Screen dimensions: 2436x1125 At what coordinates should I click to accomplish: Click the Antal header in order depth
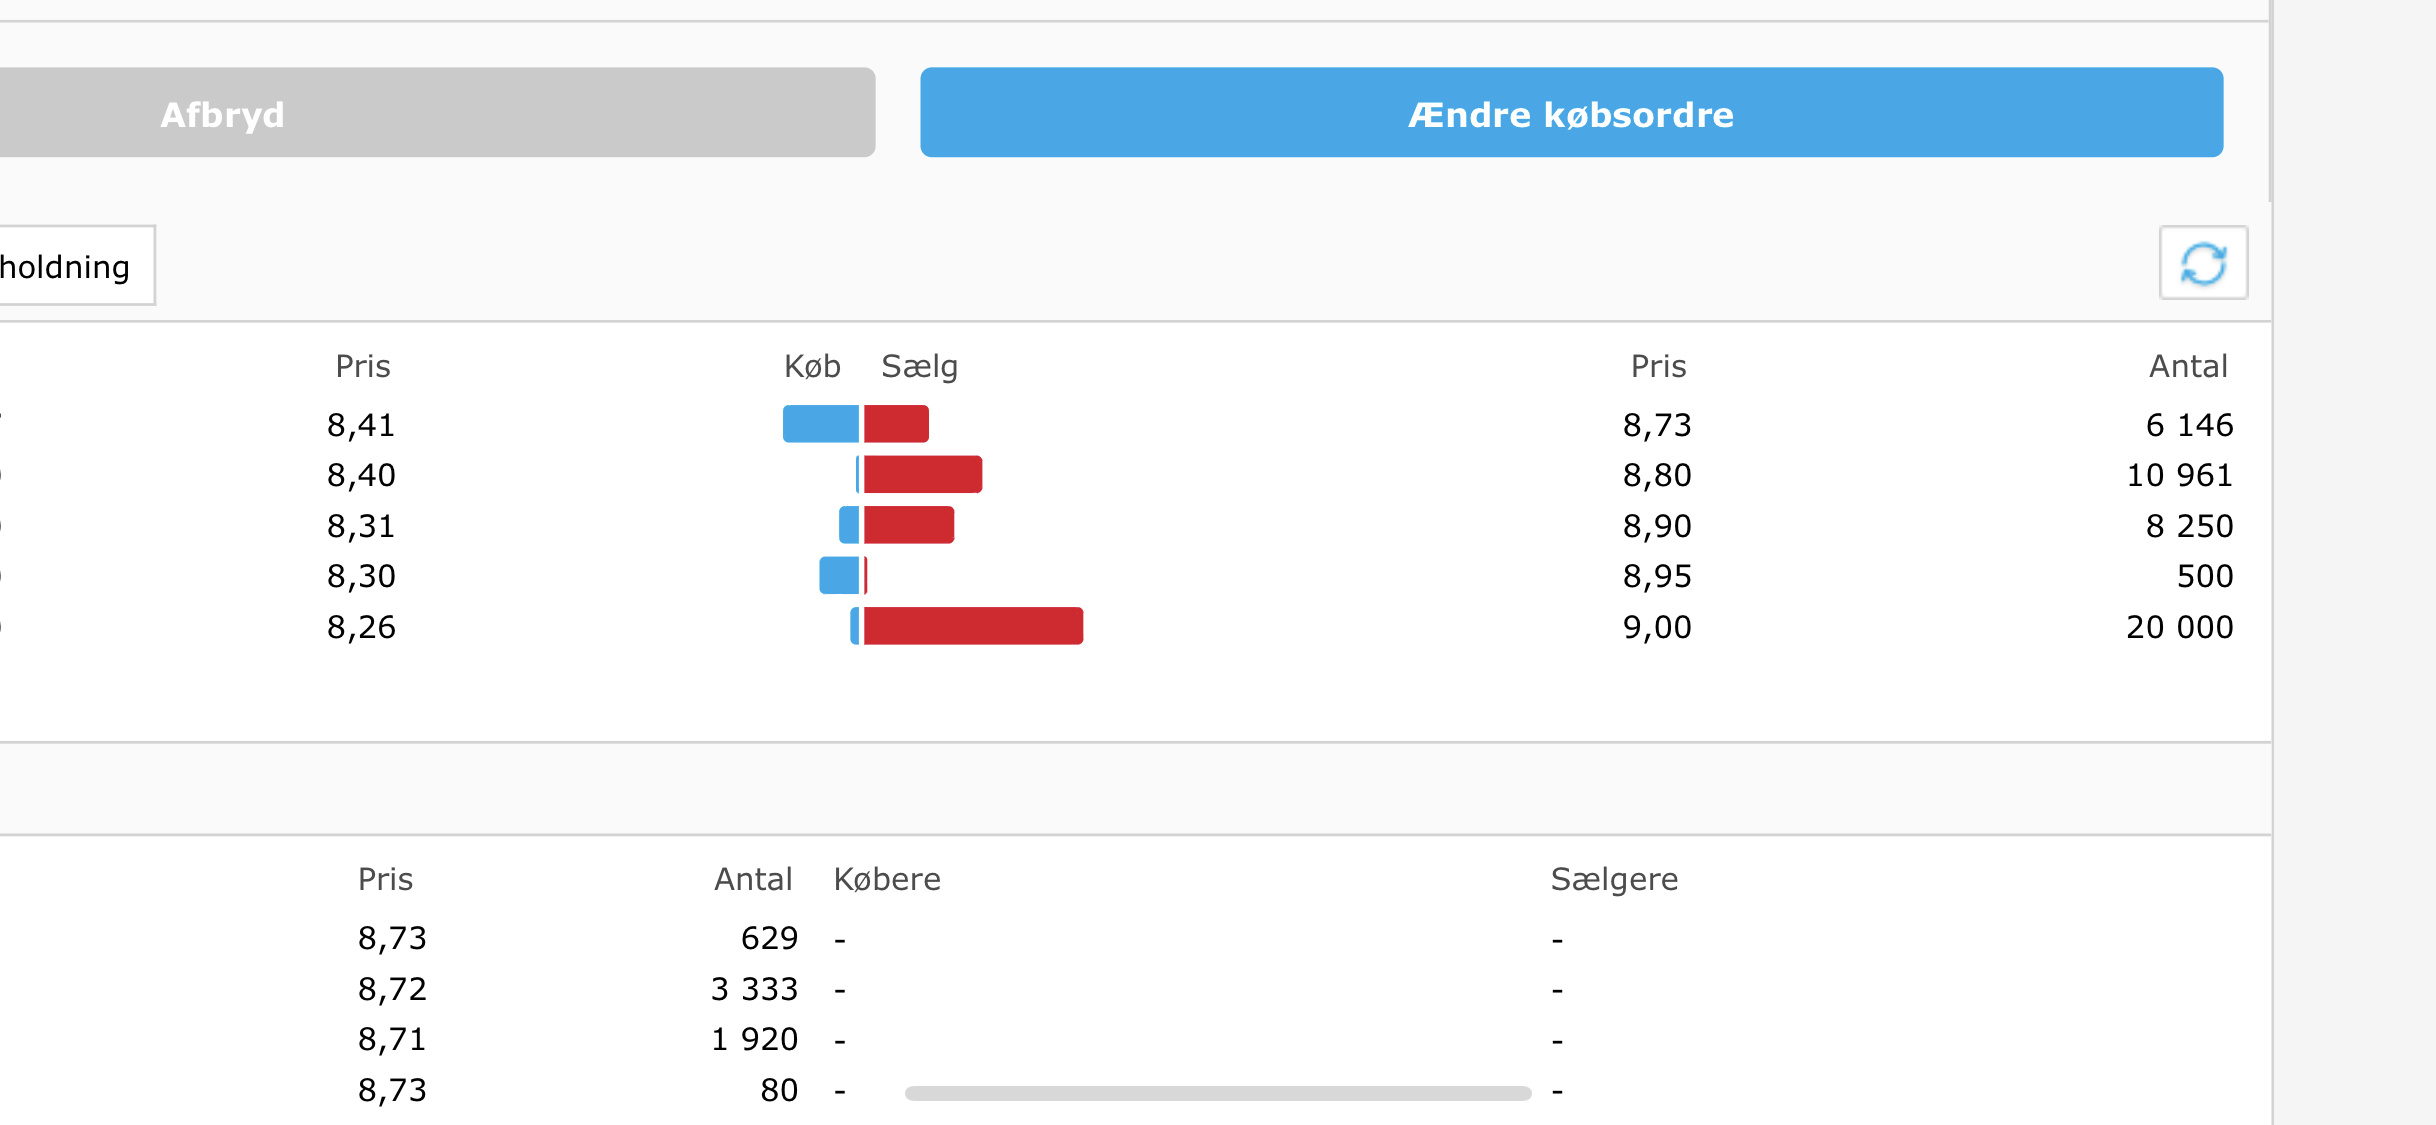pyautogui.click(x=2188, y=366)
